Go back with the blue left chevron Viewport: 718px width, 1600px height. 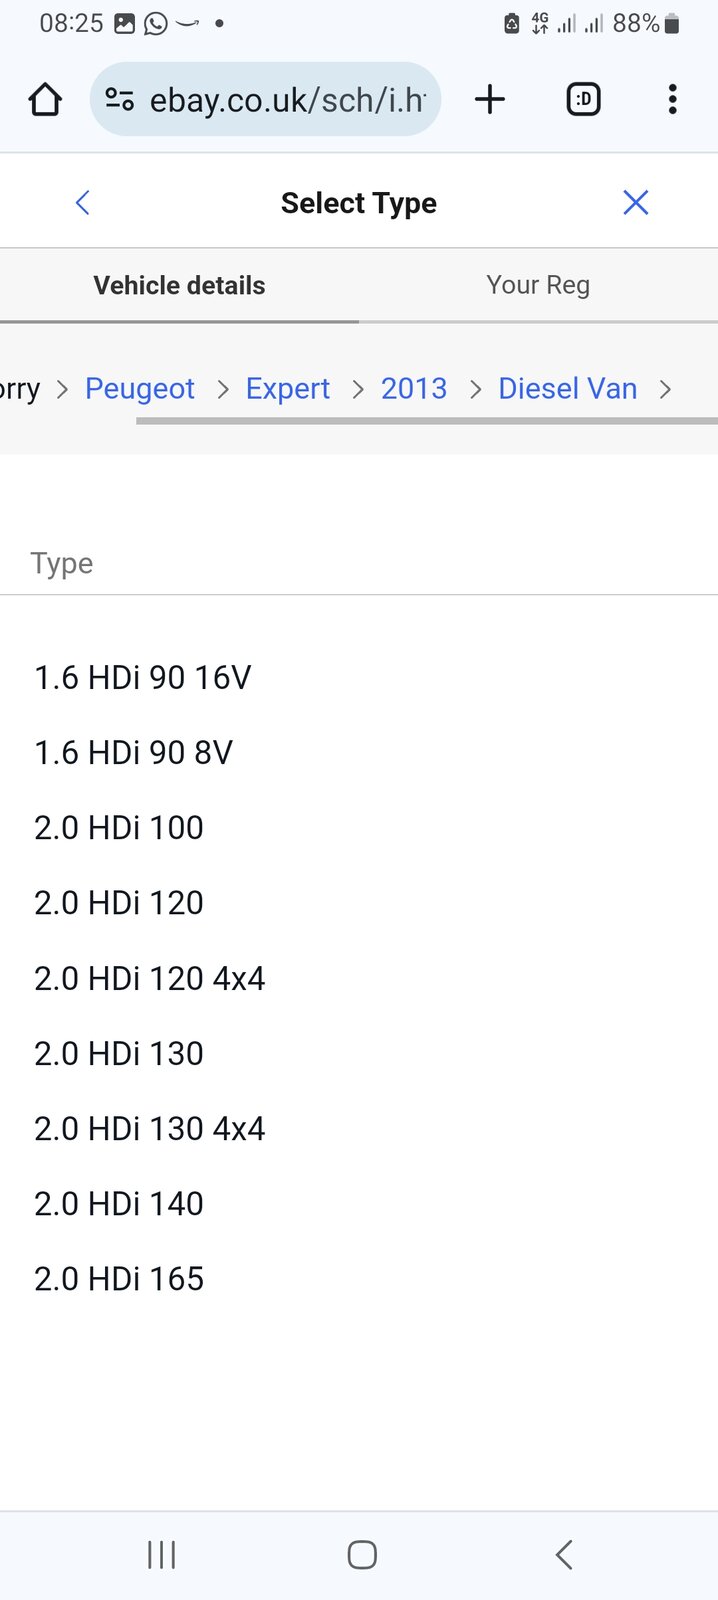(82, 202)
